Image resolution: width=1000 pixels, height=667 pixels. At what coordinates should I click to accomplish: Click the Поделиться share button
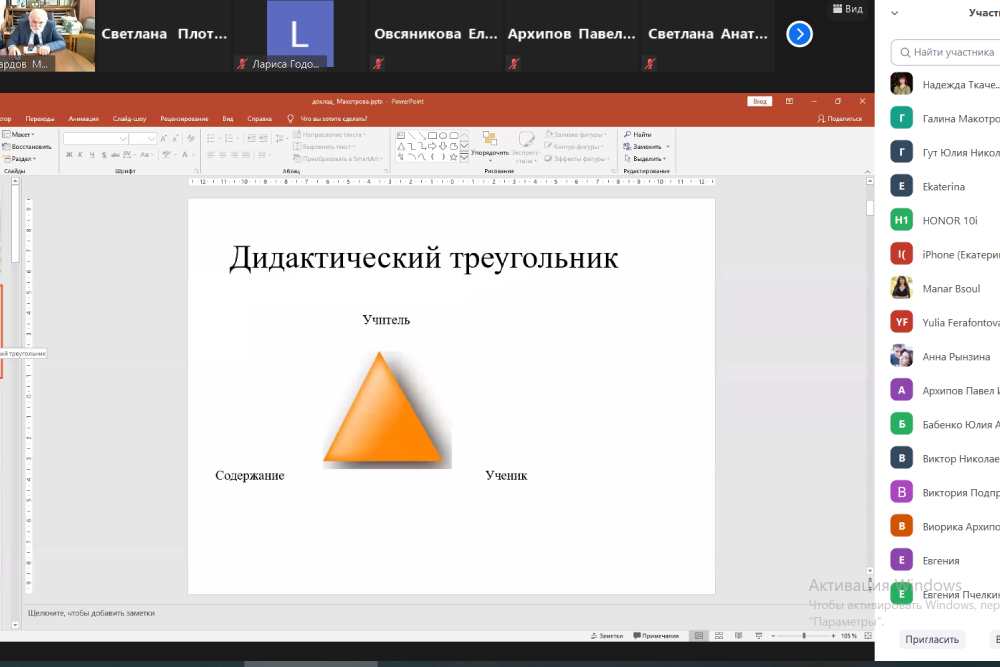pyautogui.click(x=839, y=118)
